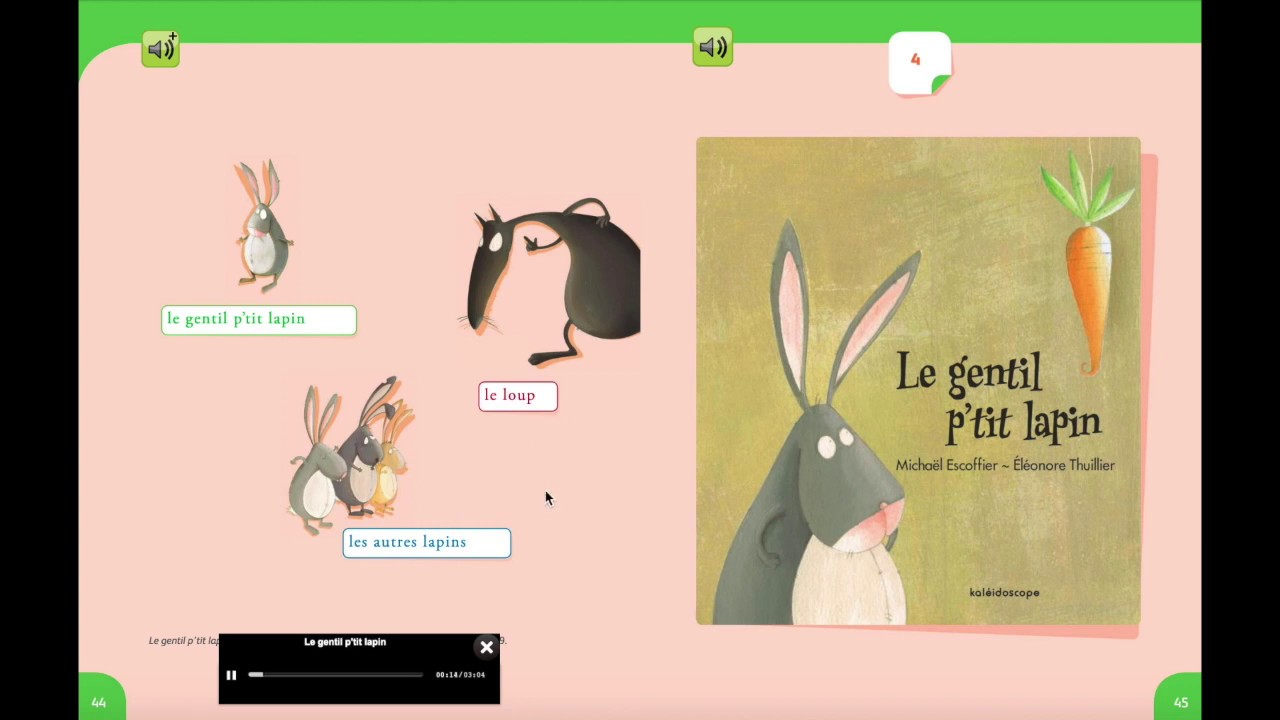Click the label 'le gentil p'tit lapin'
Image resolution: width=1280 pixels, height=720 pixels.
pos(259,320)
